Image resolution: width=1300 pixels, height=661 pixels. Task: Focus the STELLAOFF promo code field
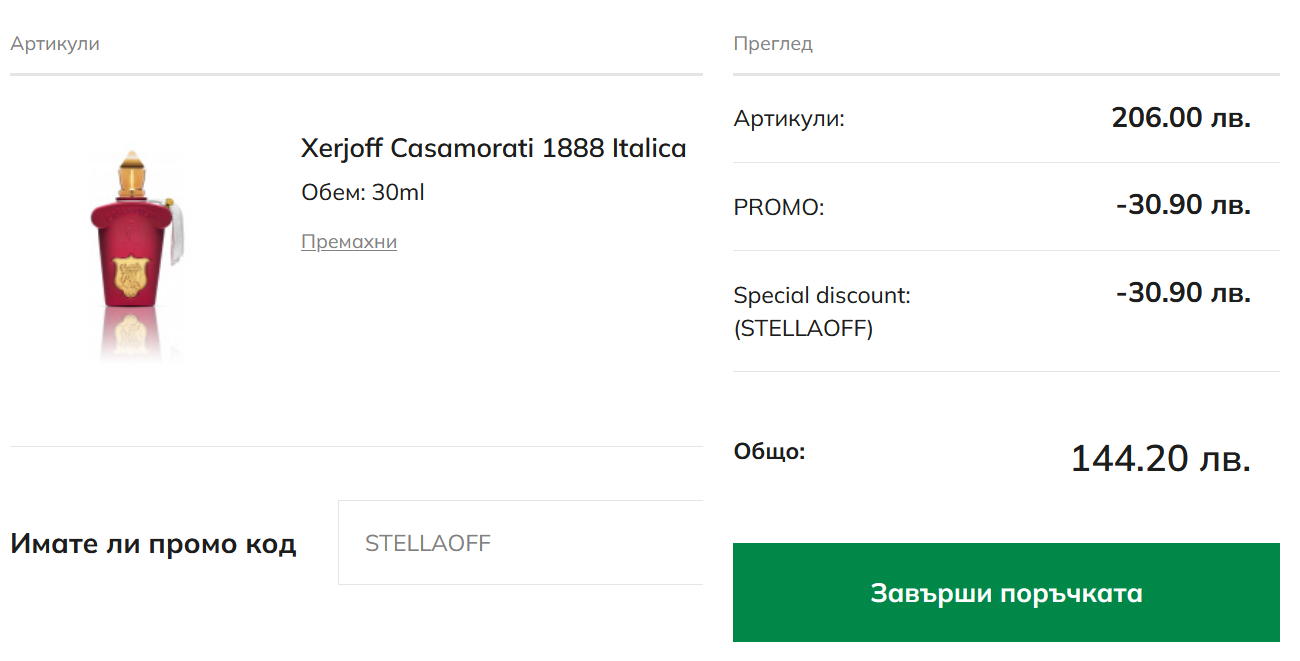(x=520, y=543)
